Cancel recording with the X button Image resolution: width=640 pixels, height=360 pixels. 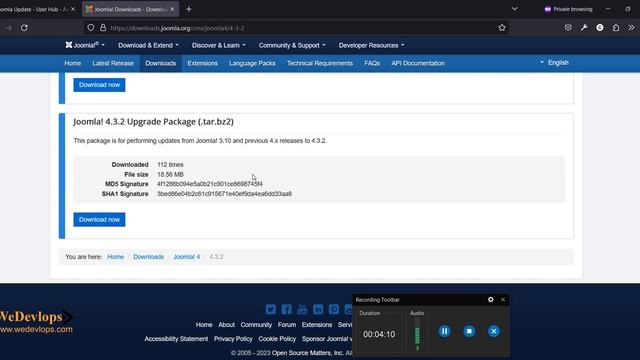(x=493, y=331)
